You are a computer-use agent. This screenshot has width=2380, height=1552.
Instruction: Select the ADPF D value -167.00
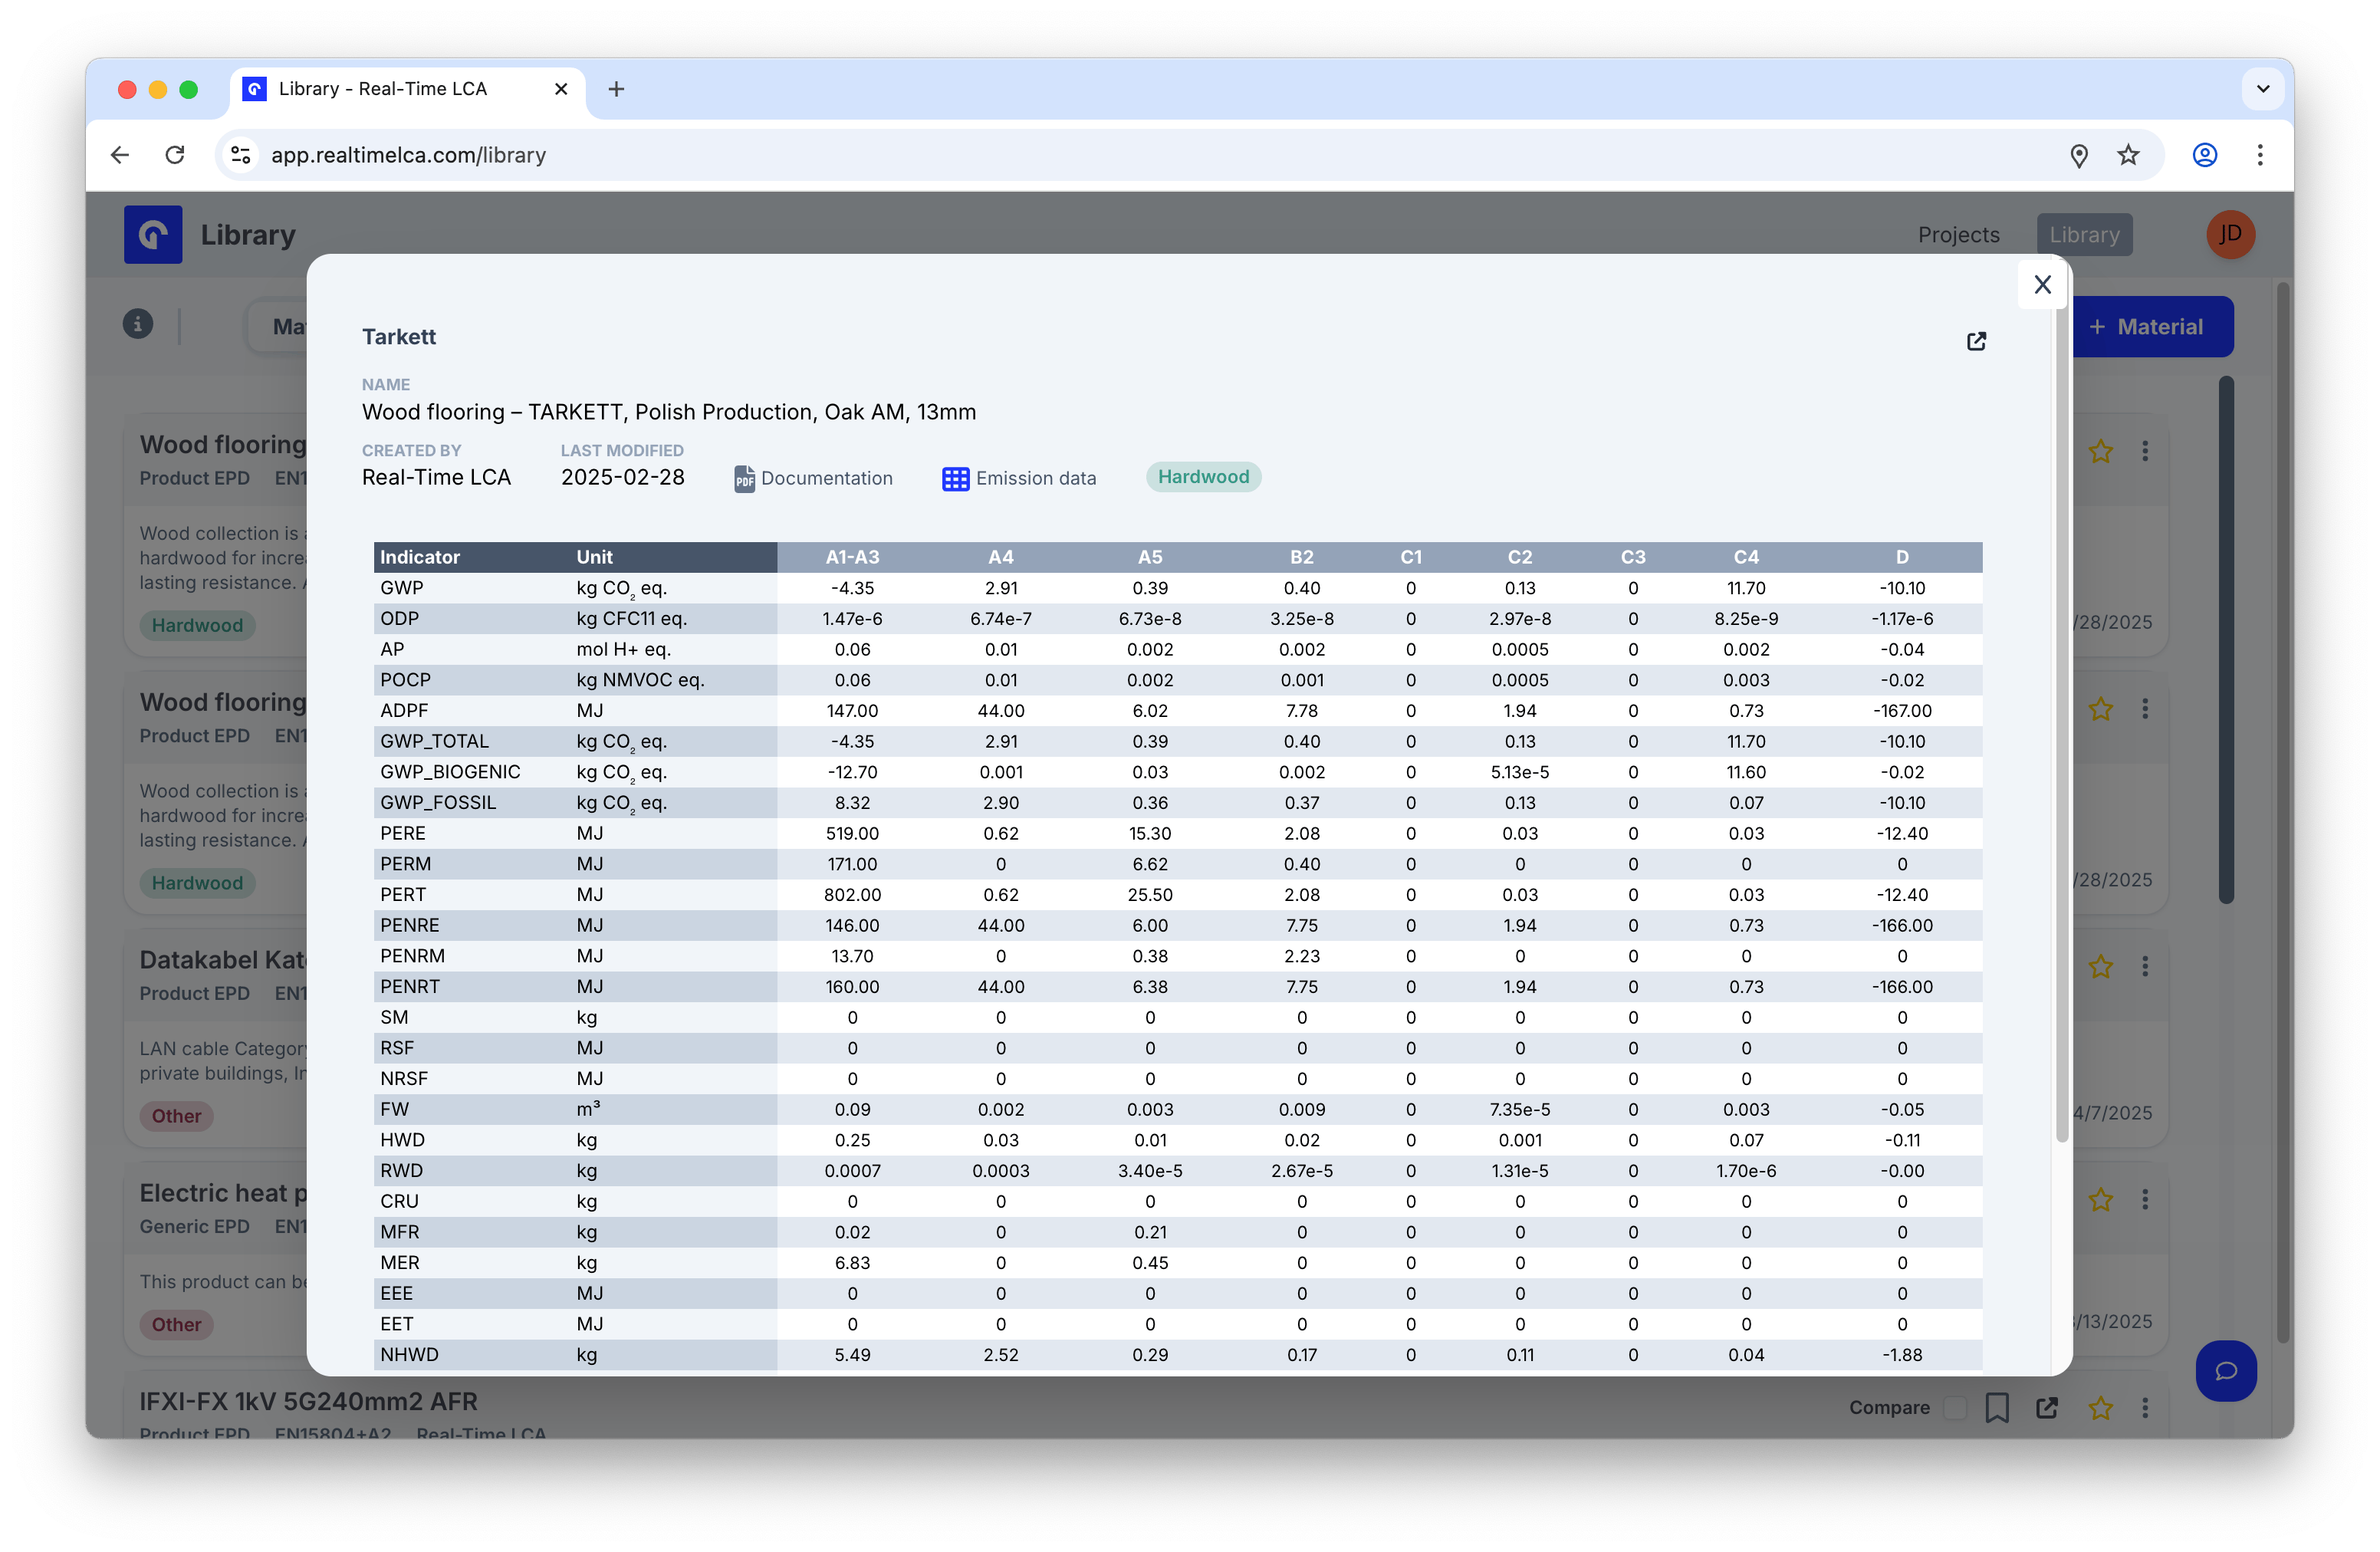(1902, 711)
